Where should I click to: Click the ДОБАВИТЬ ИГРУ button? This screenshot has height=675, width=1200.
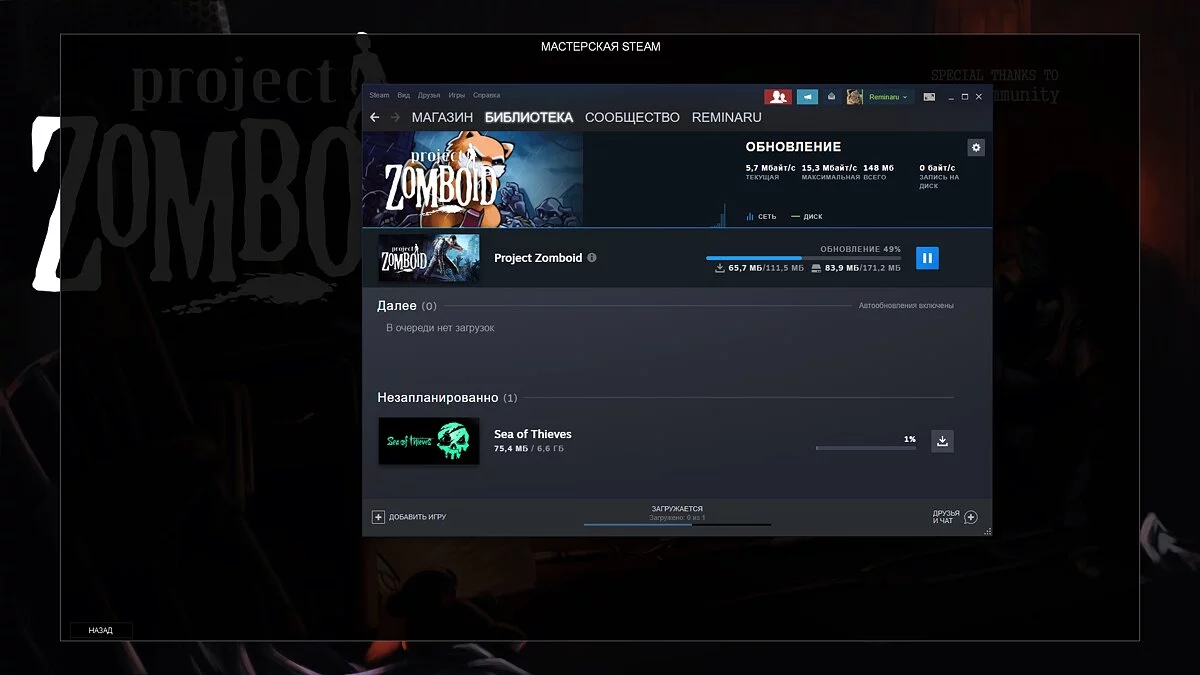pyautogui.click(x=409, y=517)
